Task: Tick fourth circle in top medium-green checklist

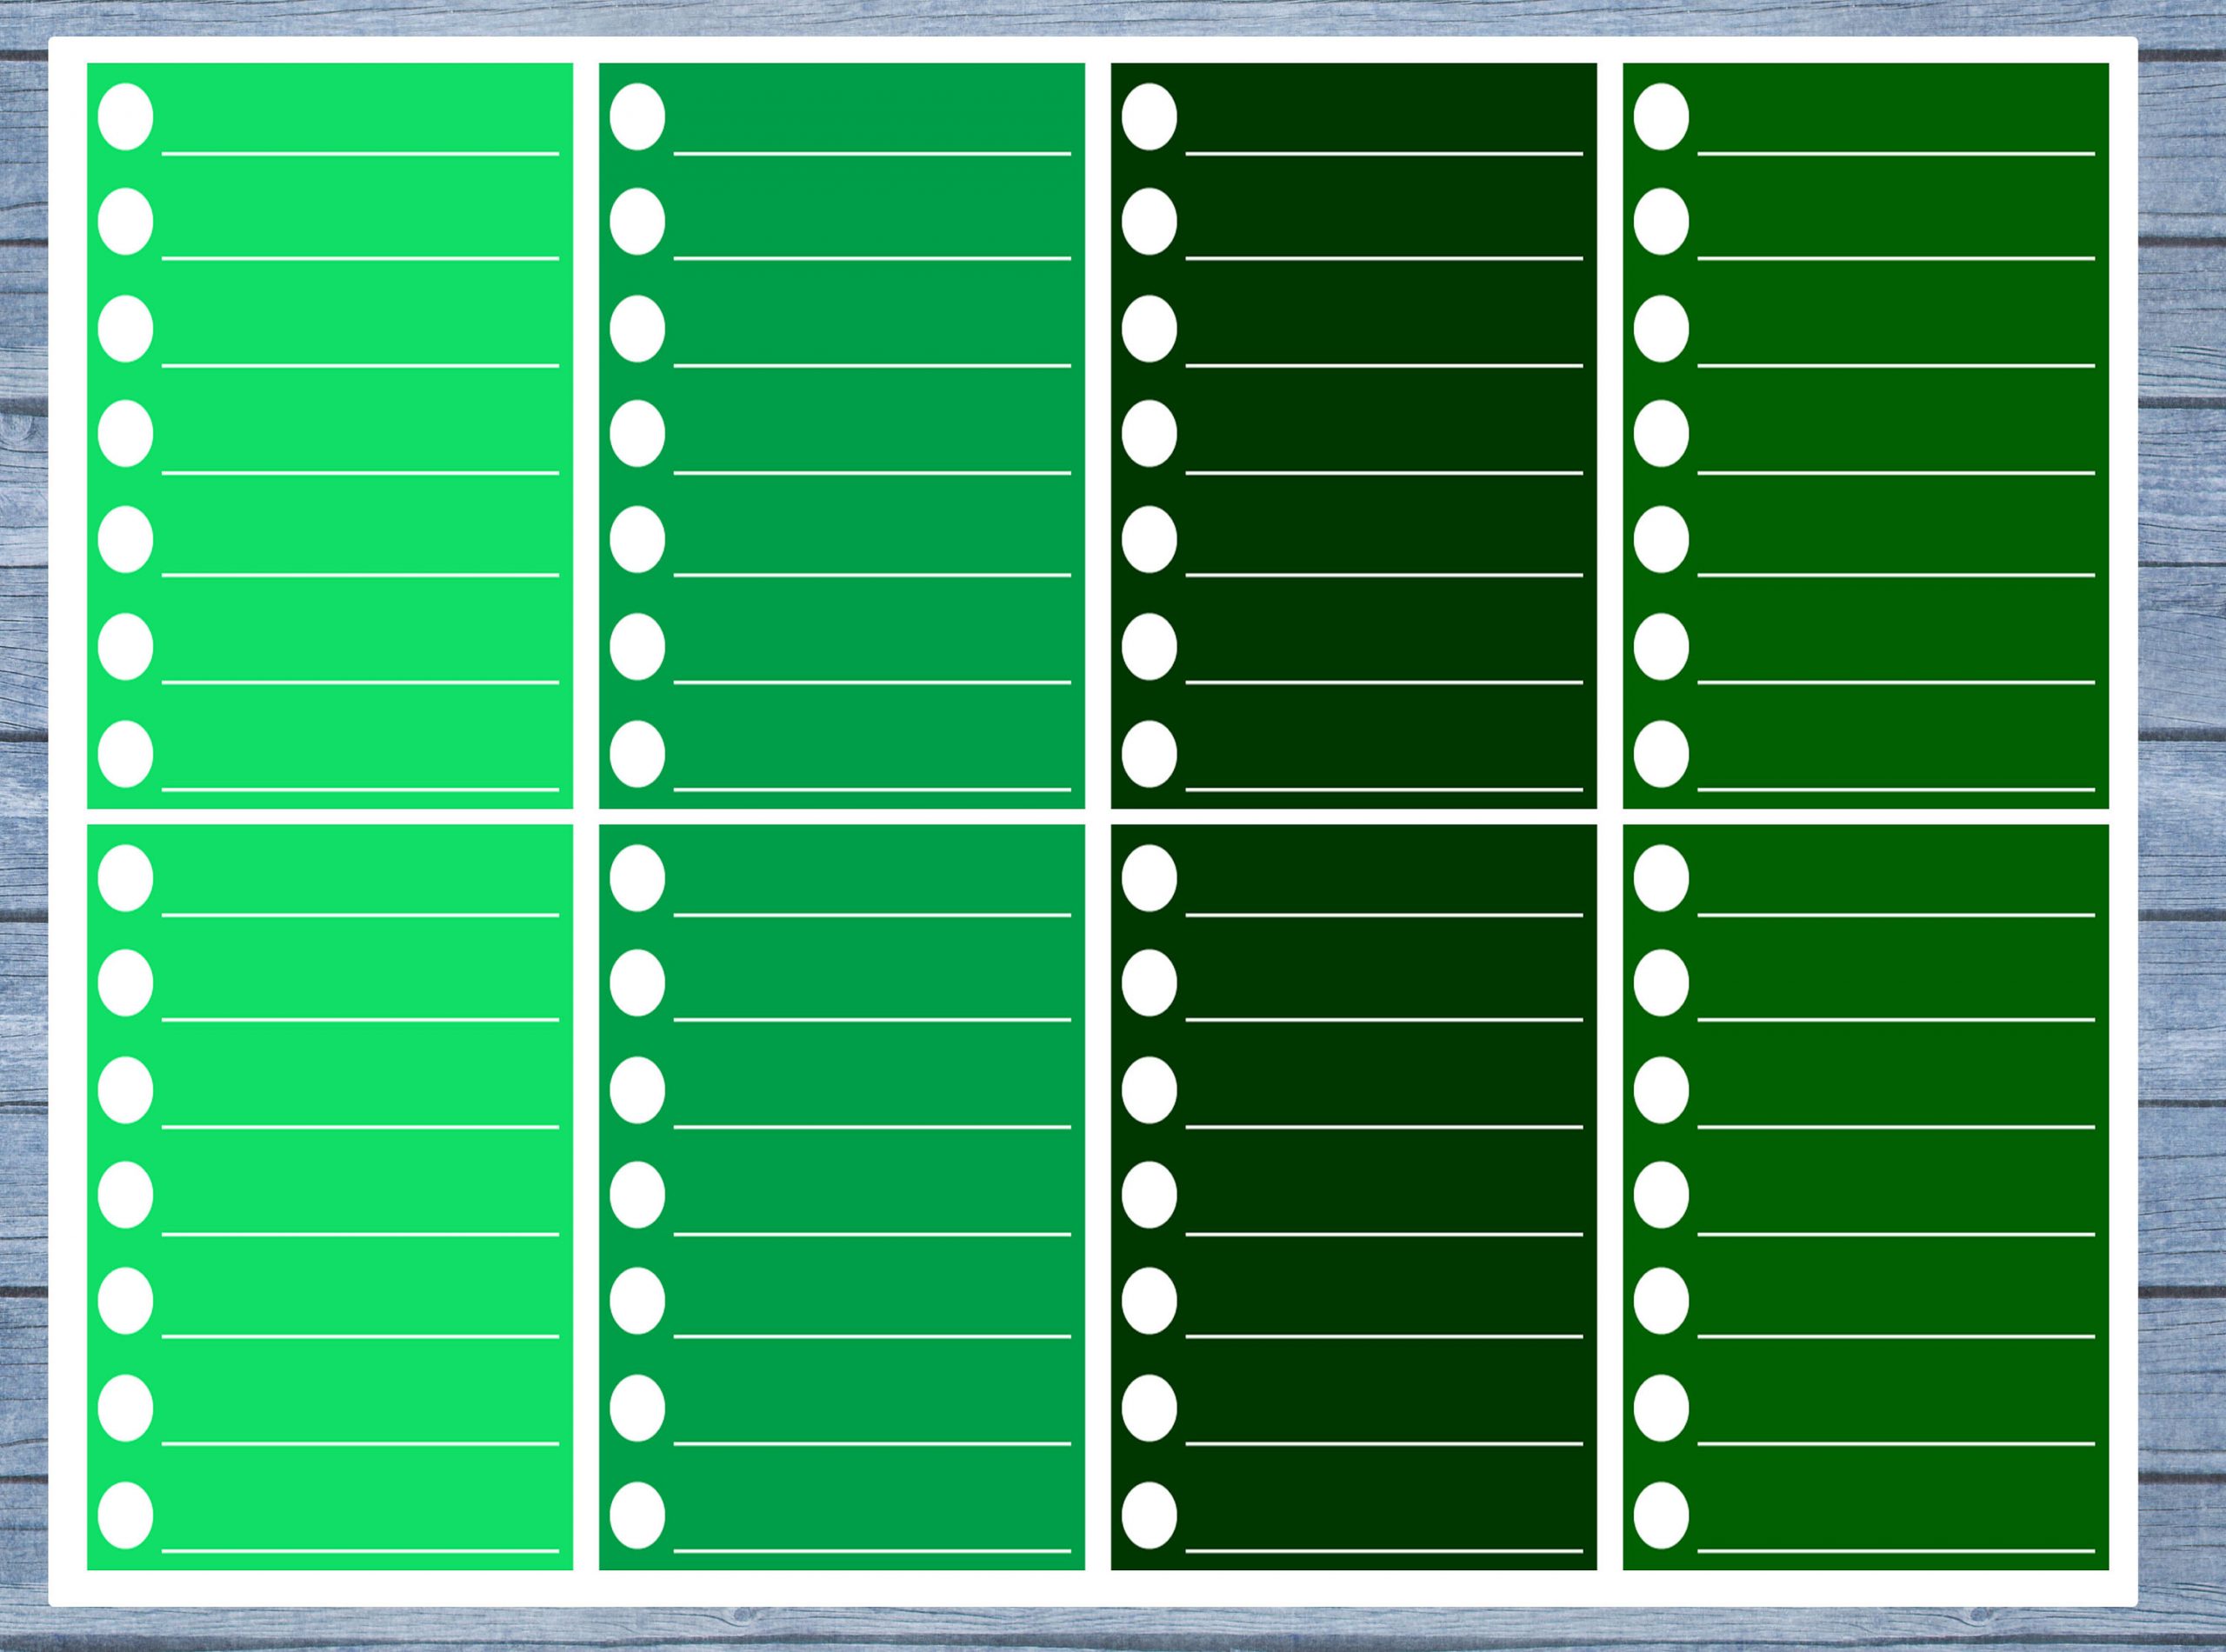Action: [x=637, y=433]
